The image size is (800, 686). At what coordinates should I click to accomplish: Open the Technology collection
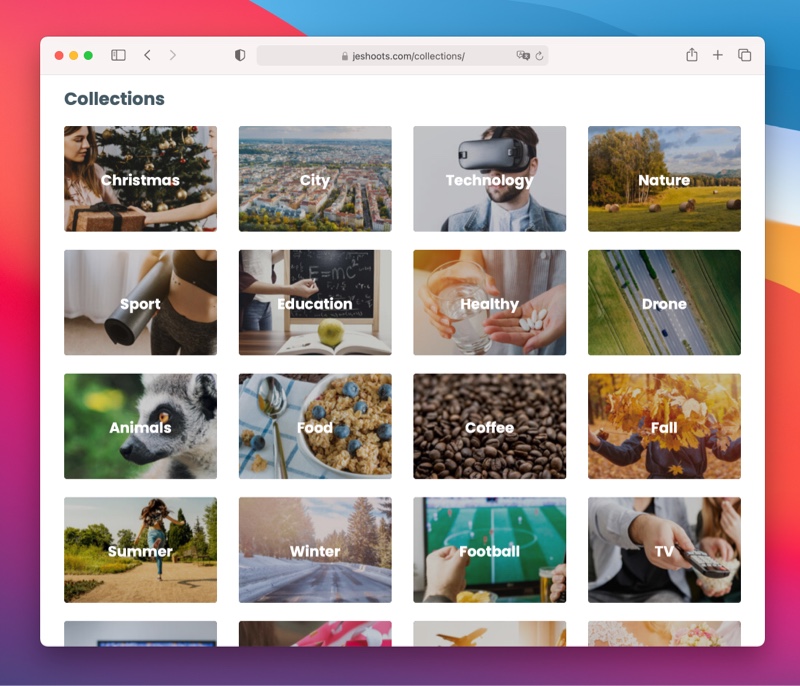(490, 179)
